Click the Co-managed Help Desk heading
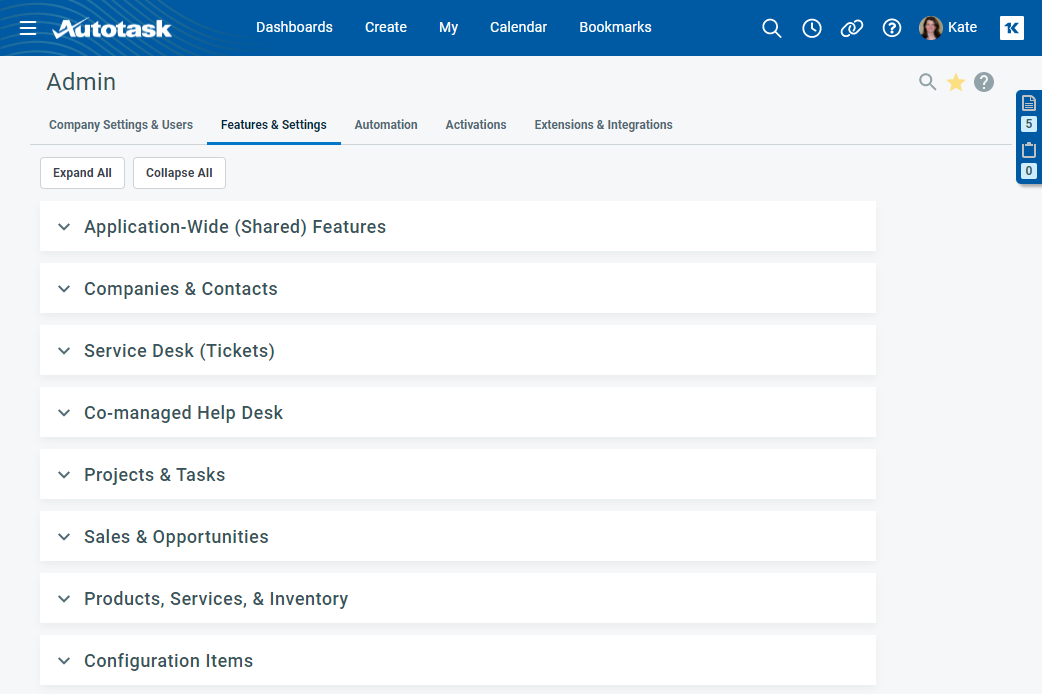 click(183, 413)
